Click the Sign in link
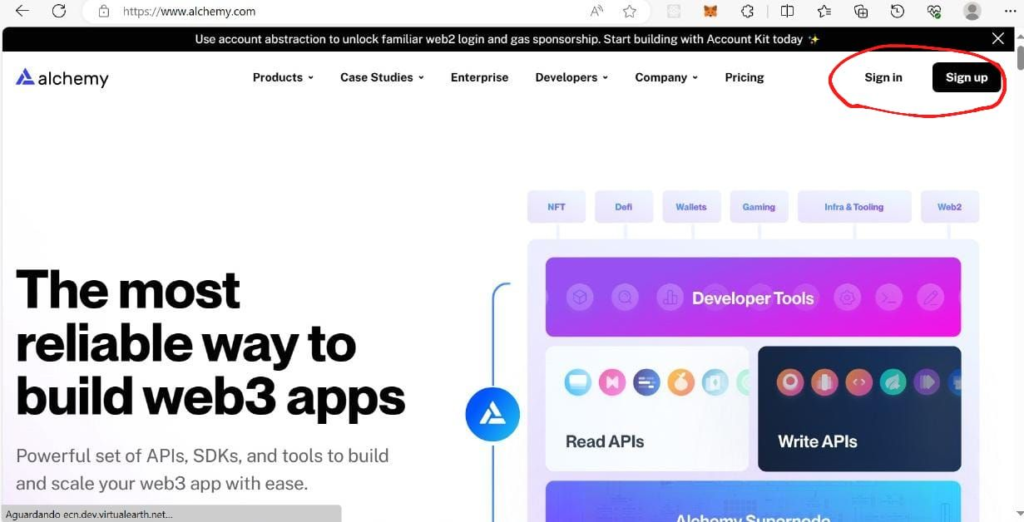 click(883, 77)
